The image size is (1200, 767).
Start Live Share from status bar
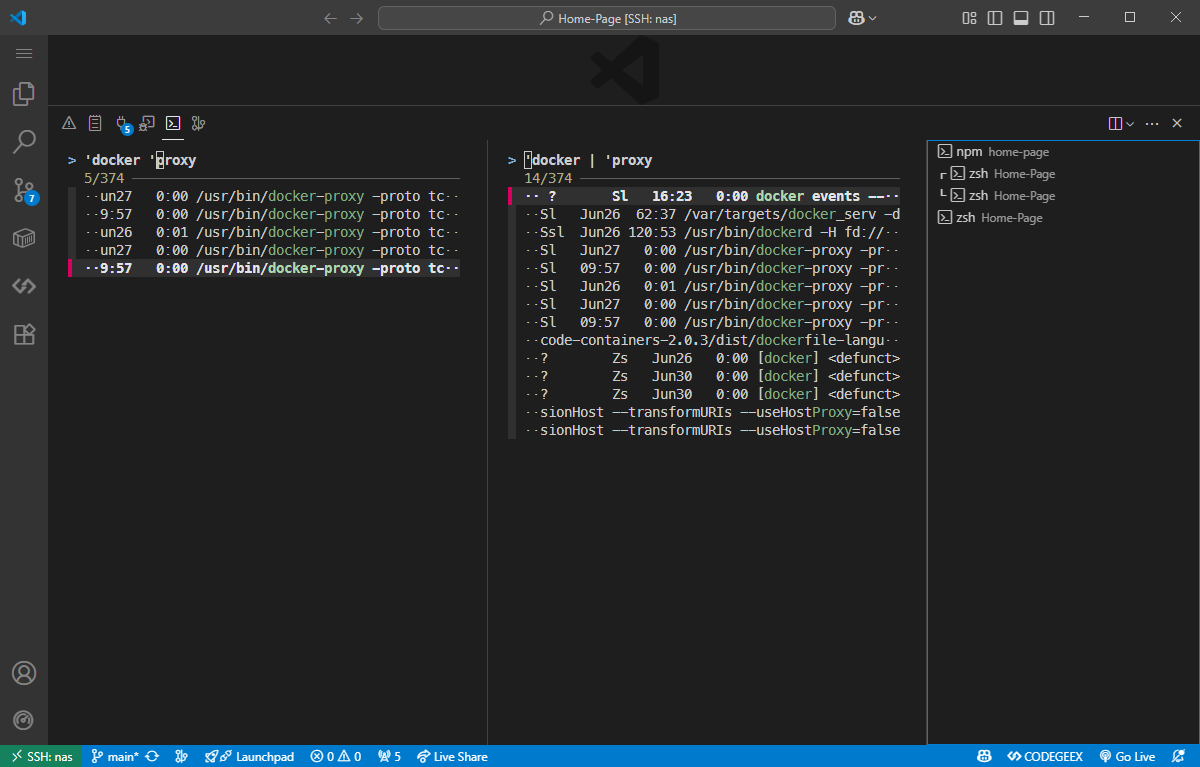click(452, 757)
